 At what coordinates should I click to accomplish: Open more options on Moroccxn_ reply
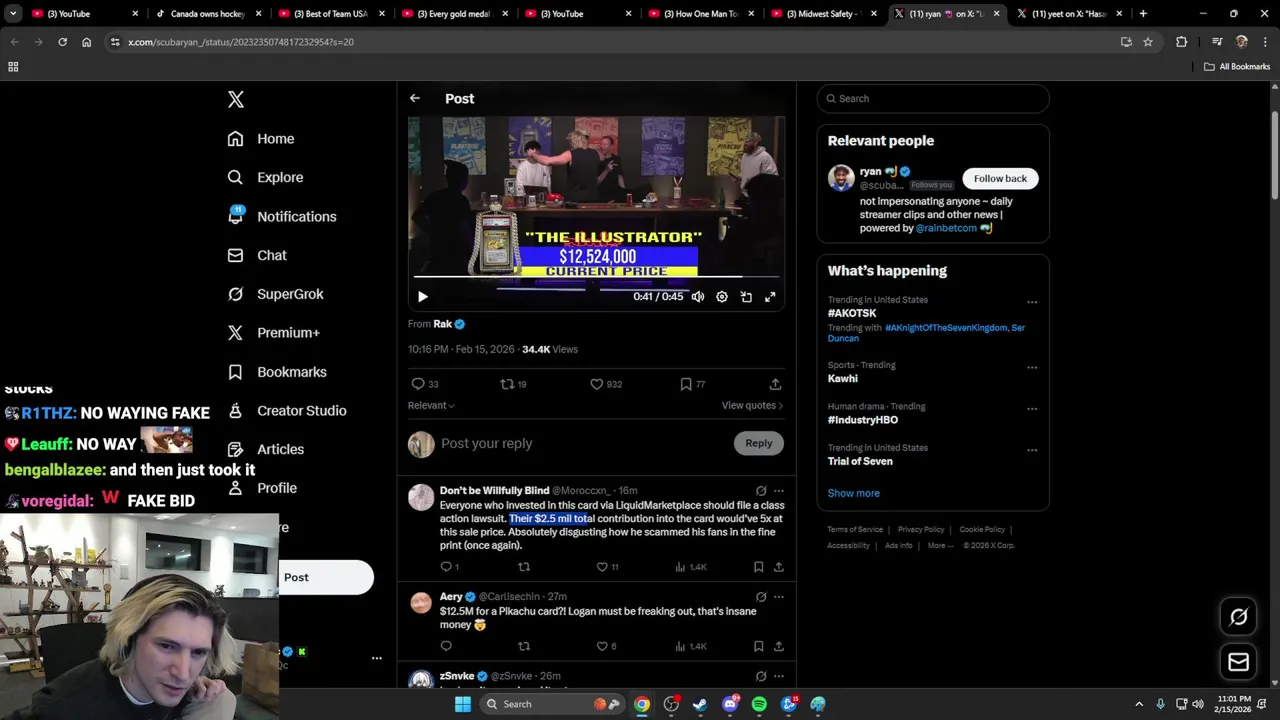(779, 491)
